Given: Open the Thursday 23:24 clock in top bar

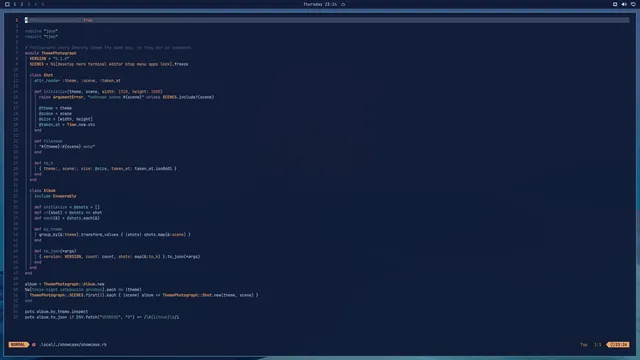Looking at the screenshot, I should (320, 4).
